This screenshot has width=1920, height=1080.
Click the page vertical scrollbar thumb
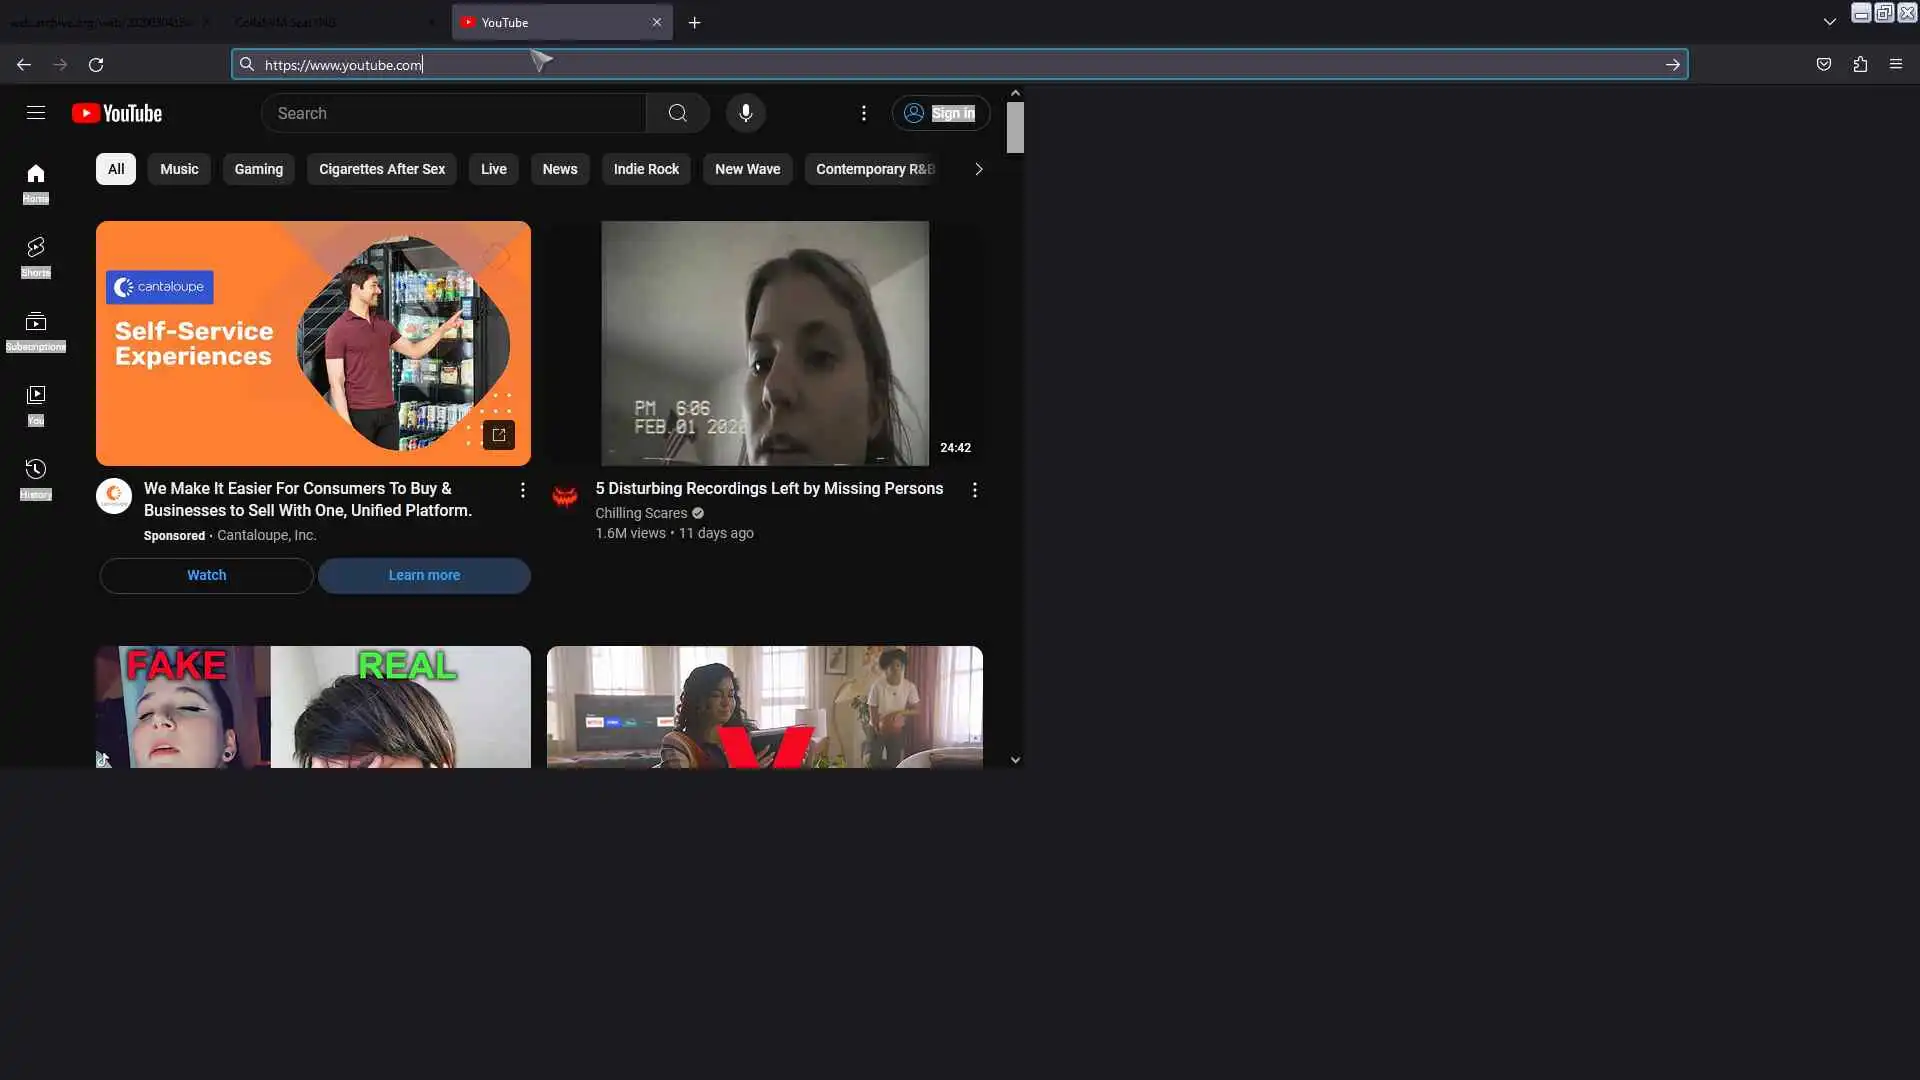click(1015, 128)
